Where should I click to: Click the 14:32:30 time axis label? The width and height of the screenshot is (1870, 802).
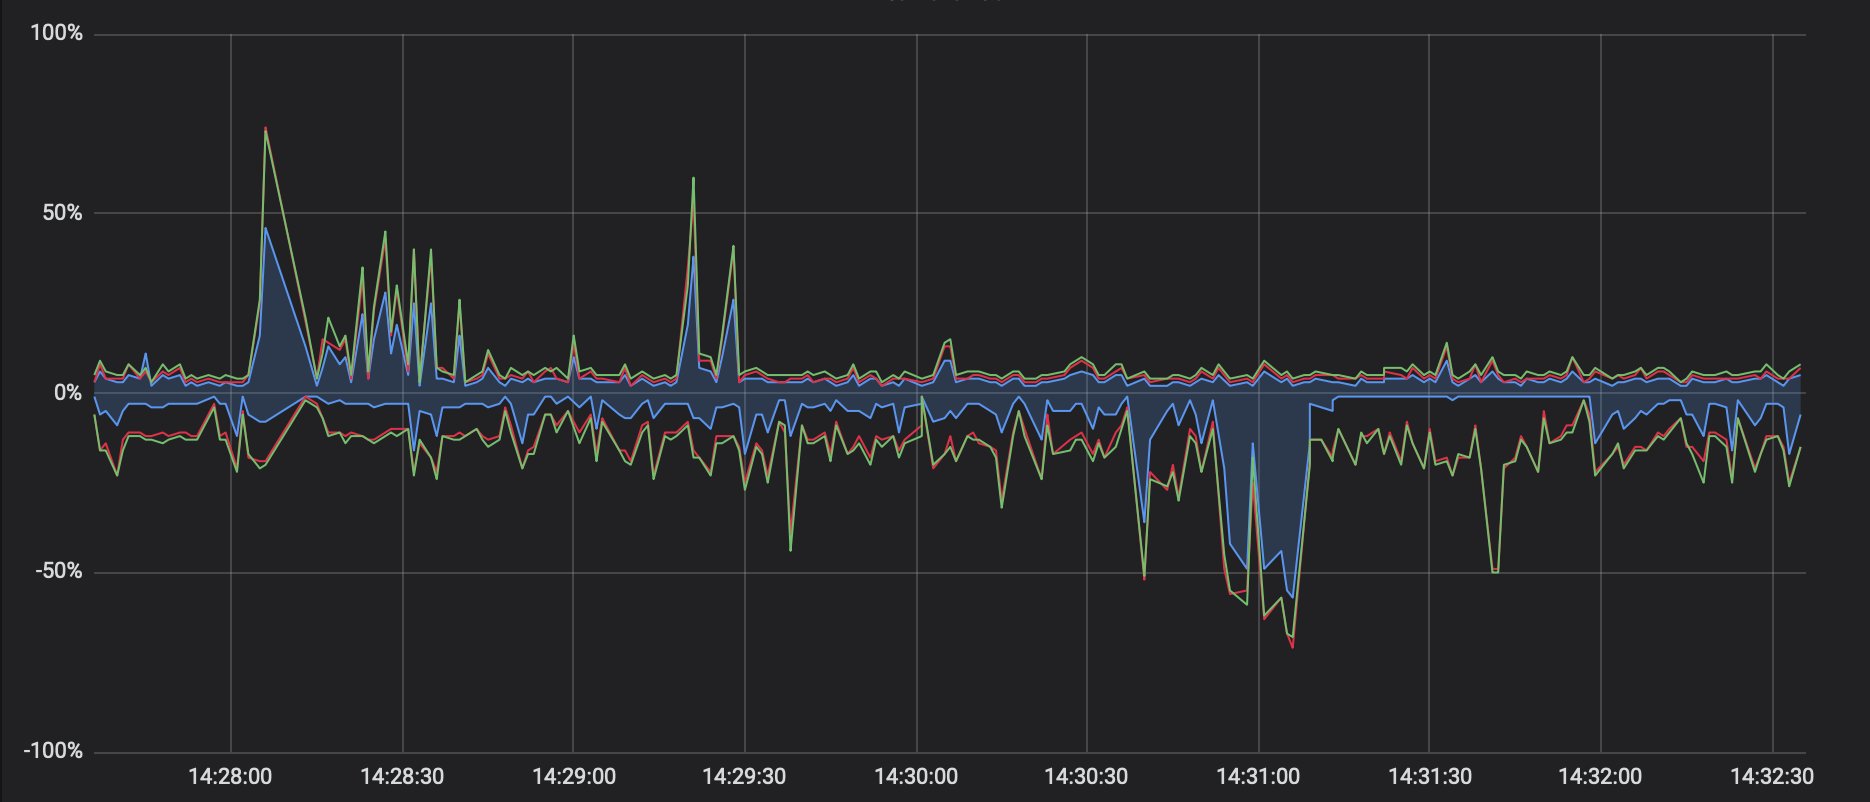(1771, 776)
